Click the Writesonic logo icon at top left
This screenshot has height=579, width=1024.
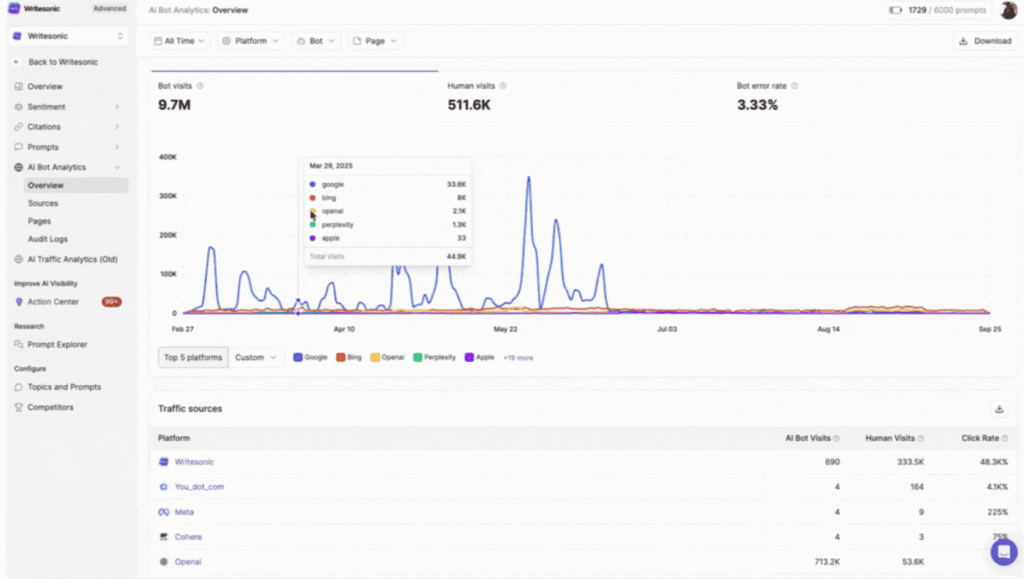coord(14,8)
